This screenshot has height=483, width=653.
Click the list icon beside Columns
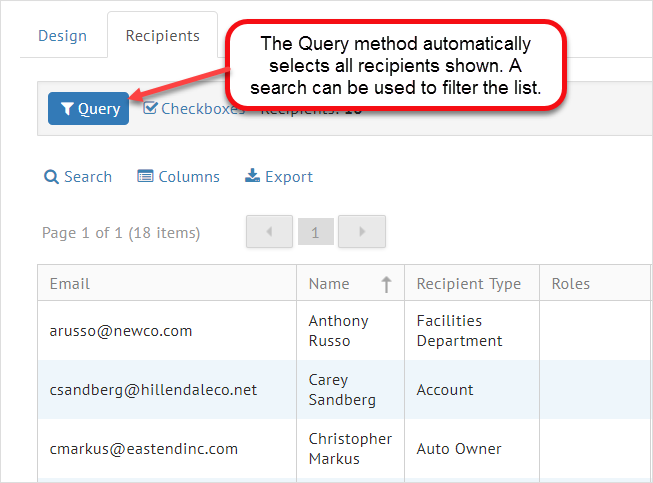point(145,176)
